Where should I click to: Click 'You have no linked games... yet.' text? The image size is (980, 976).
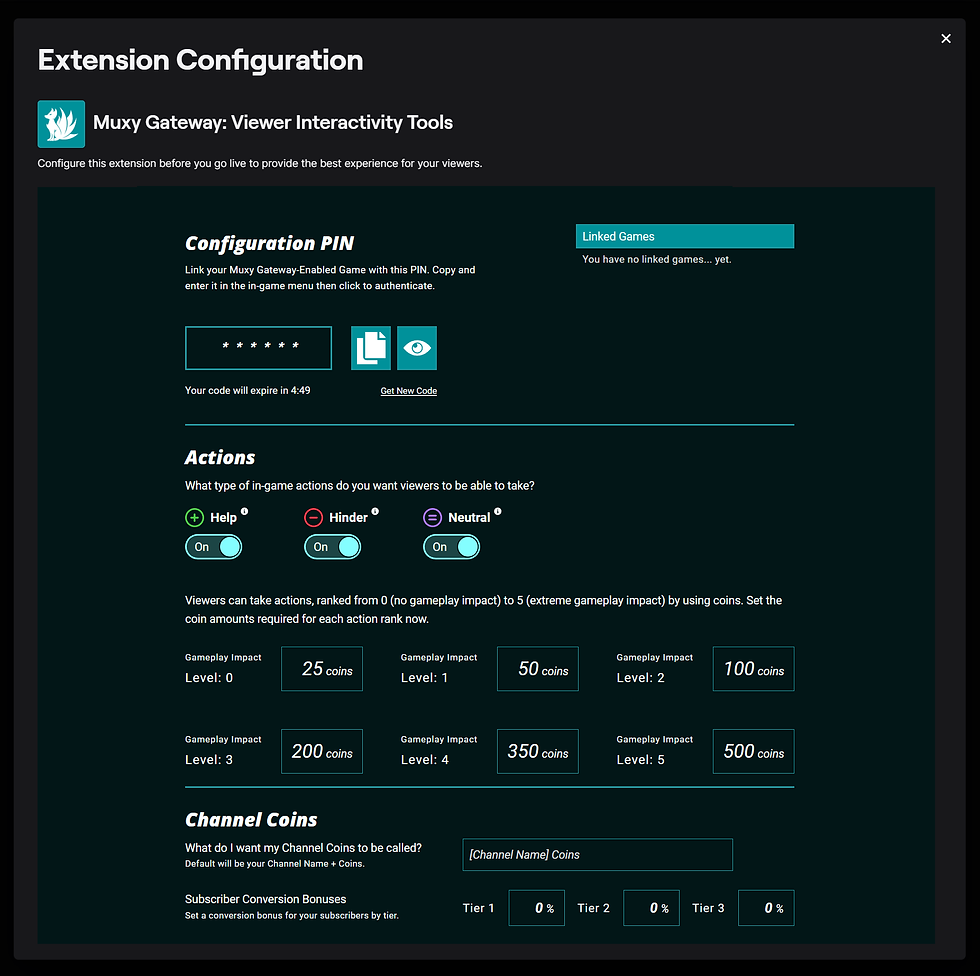657,259
